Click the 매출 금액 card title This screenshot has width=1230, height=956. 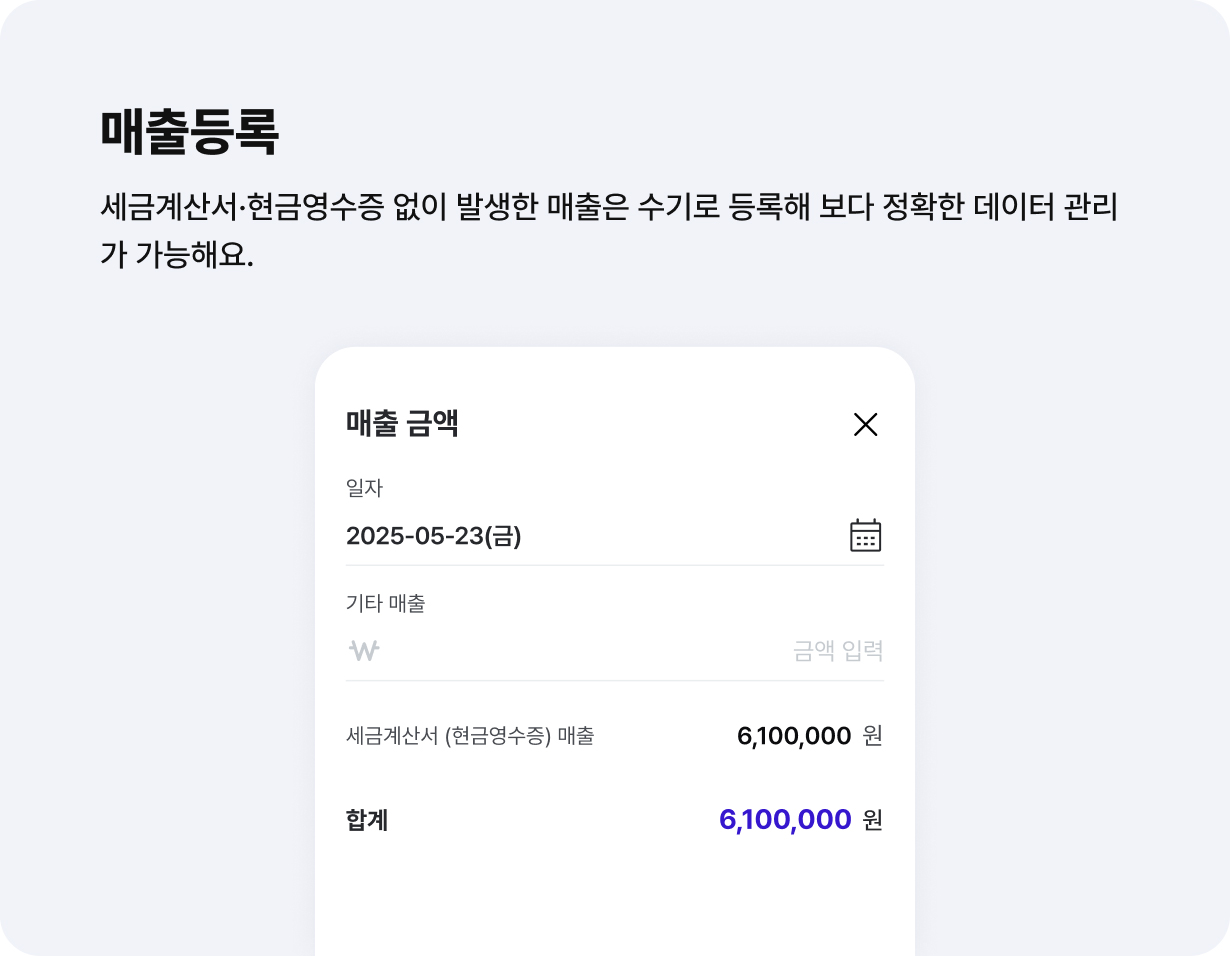pyautogui.click(x=402, y=424)
